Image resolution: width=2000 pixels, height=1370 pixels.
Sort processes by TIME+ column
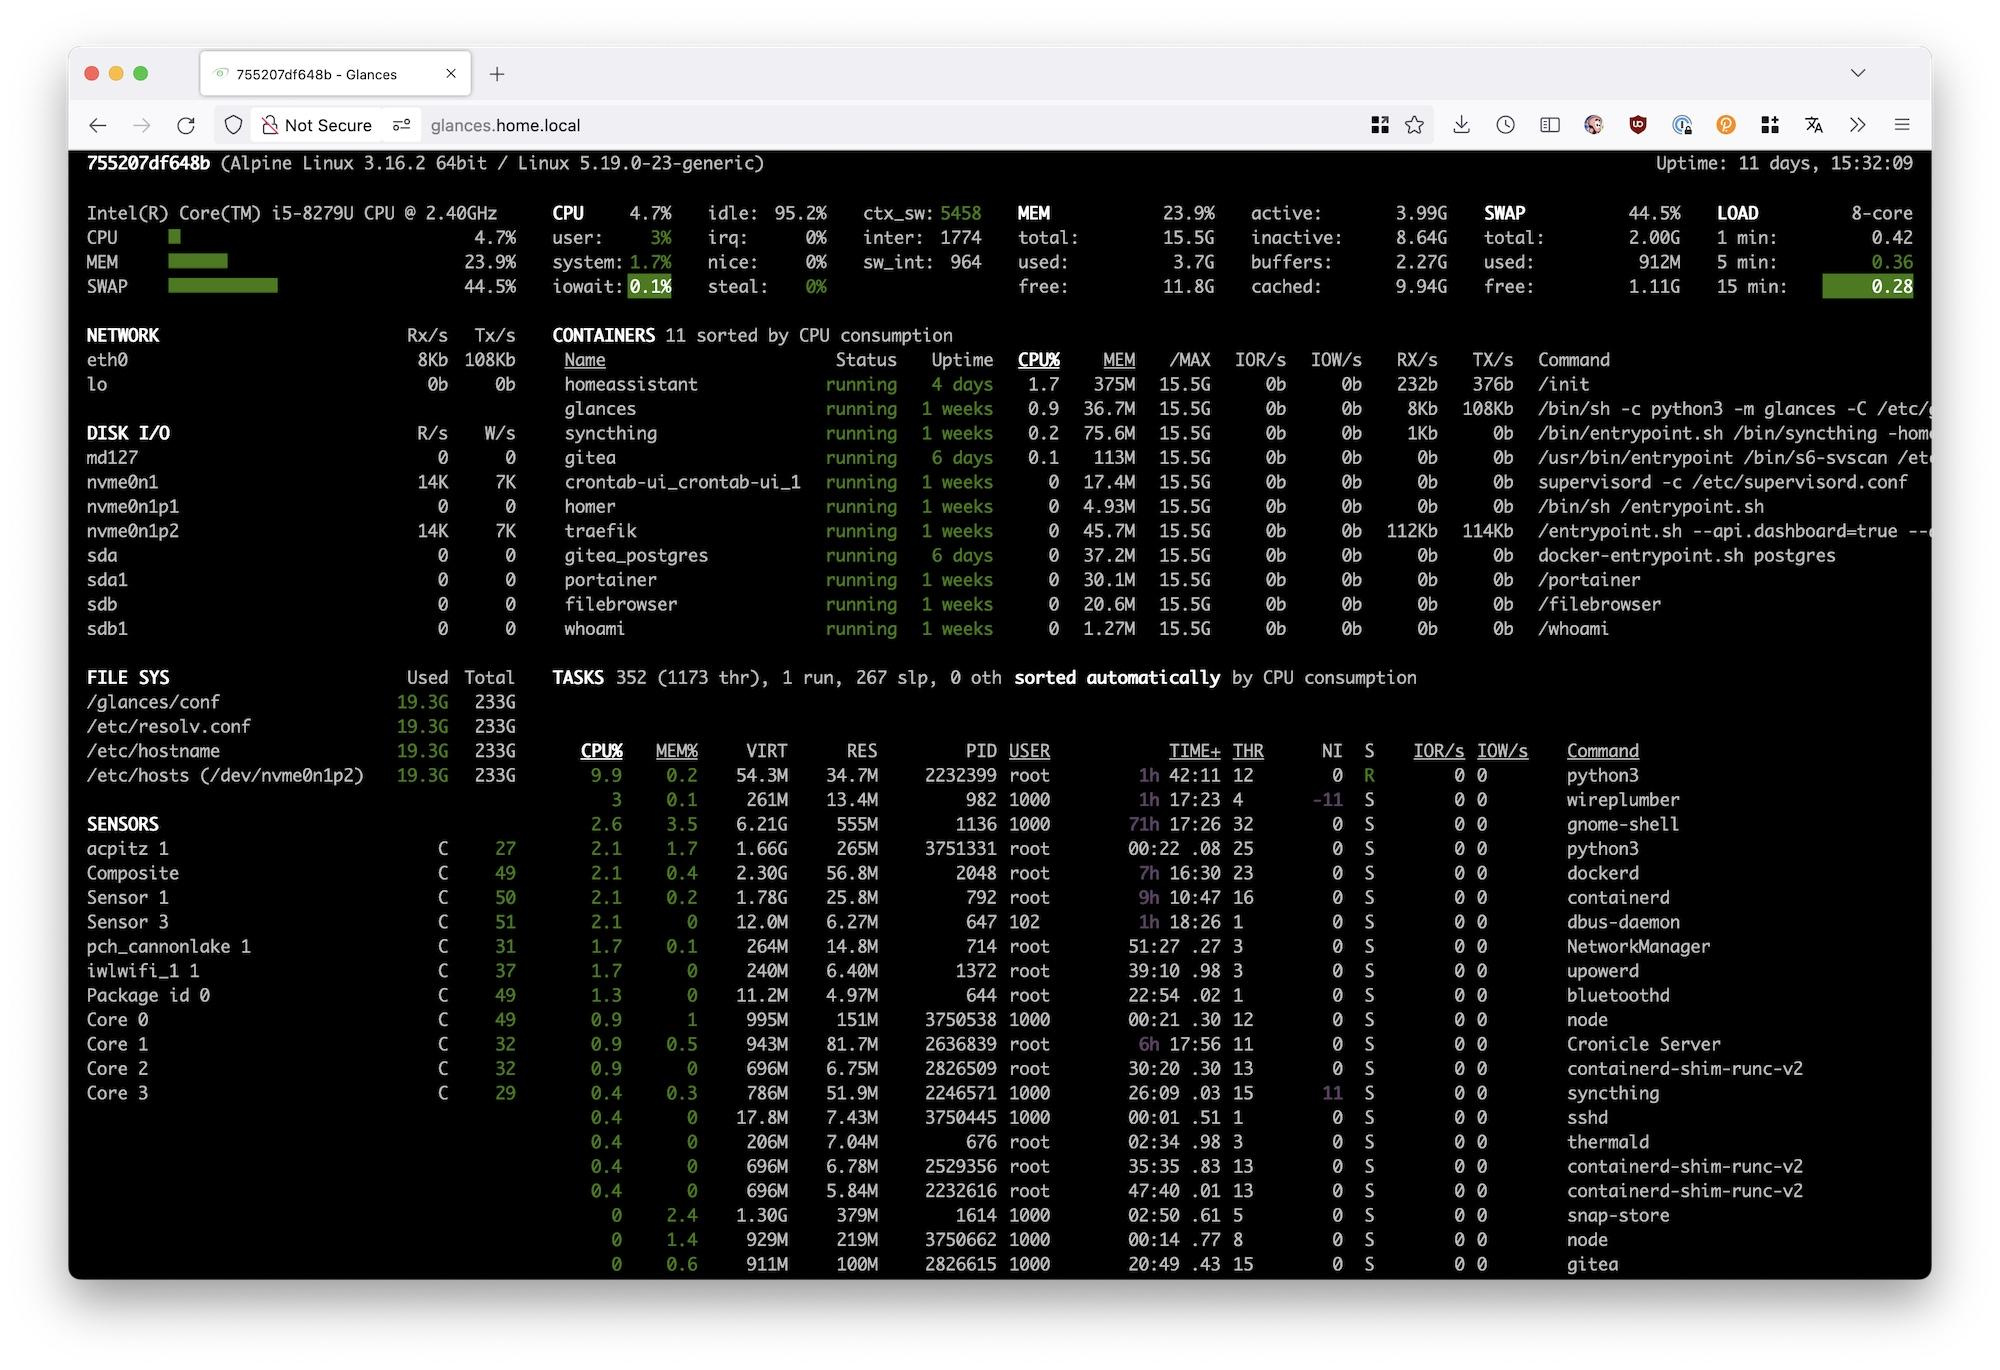pyautogui.click(x=1195, y=751)
